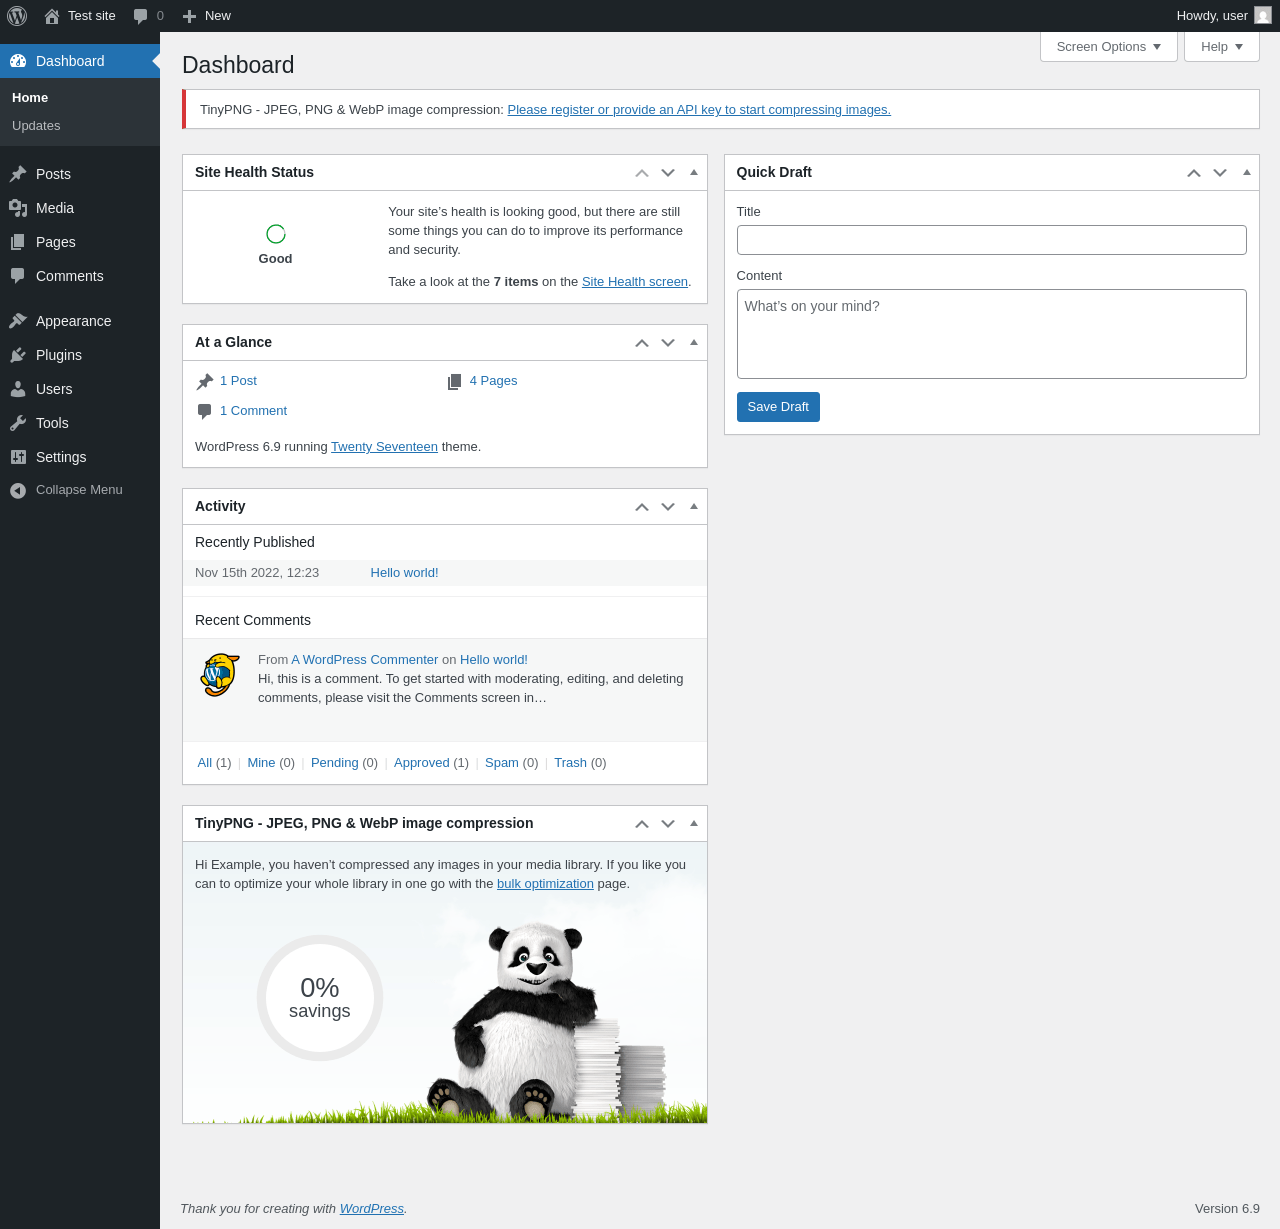Filter comments by Approved
Image resolution: width=1280 pixels, height=1229 pixels.
[x=422, y=763]
